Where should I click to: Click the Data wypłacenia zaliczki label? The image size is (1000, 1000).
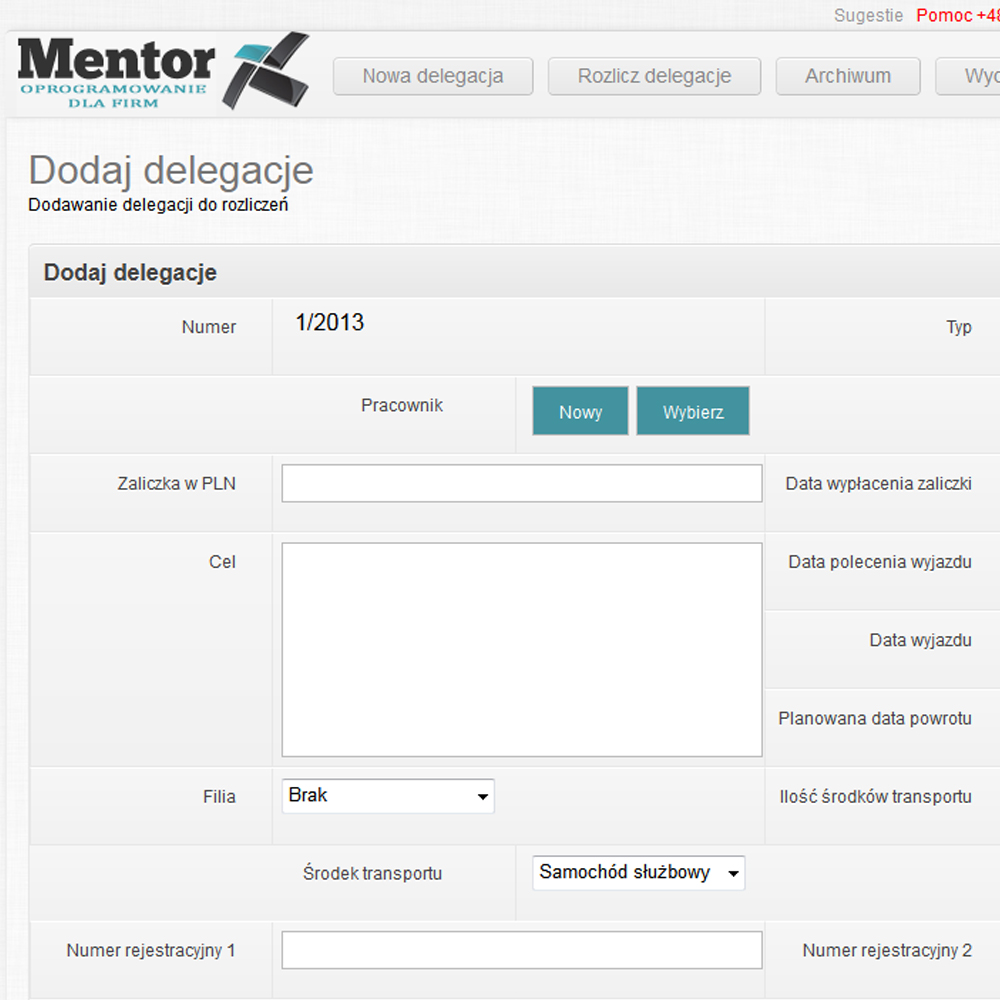[878, 484]
